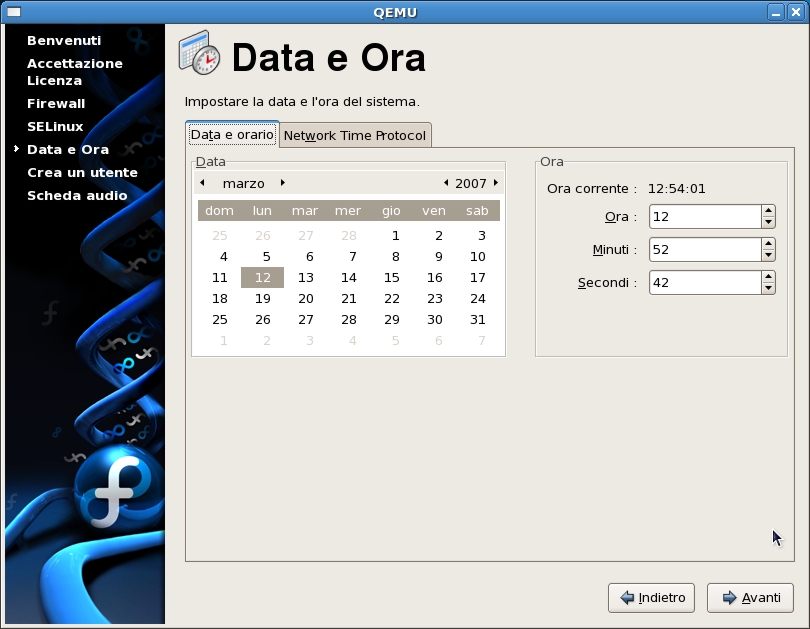
Task: Go to previous year arrow beside 2007
Action: tap(446, 183)
